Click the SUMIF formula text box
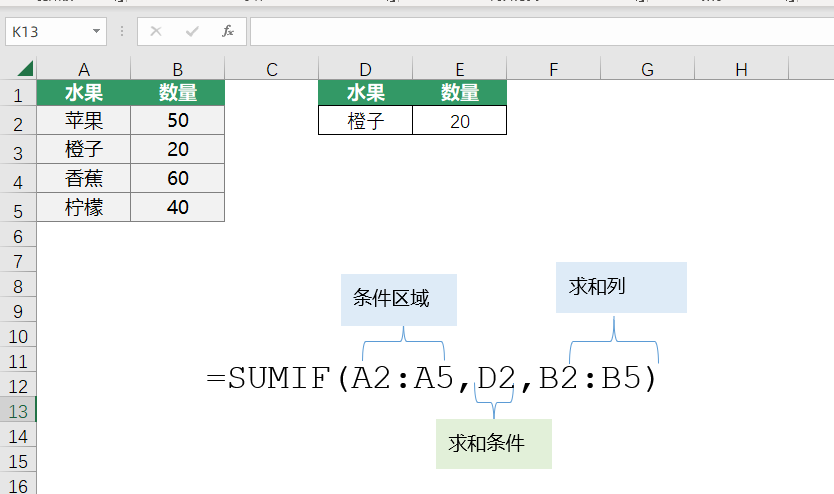The image size is (834, 494). click(432, 379)
